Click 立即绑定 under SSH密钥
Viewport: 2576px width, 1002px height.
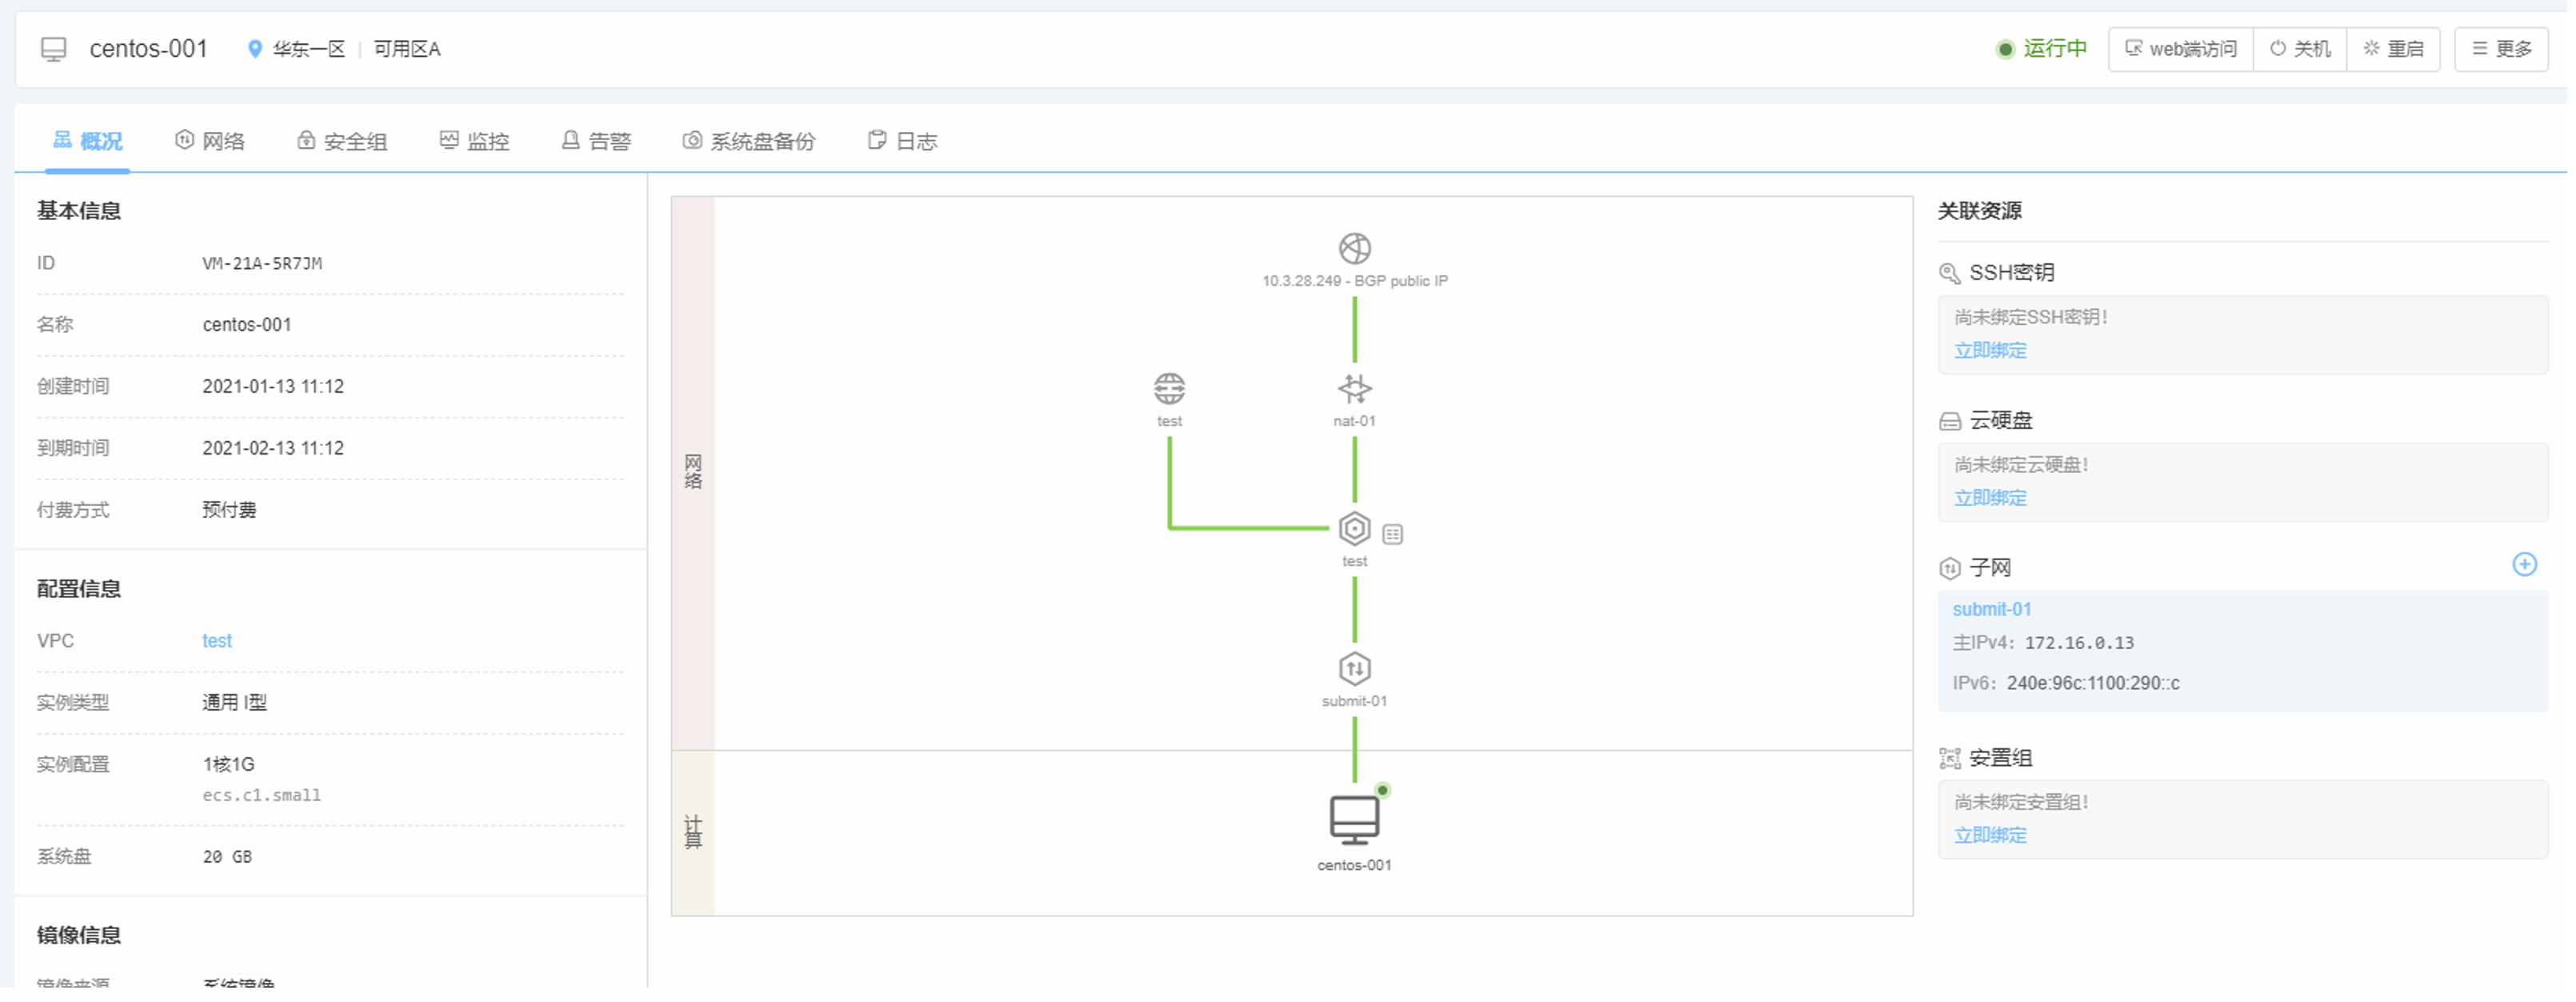click(x=1990, y=351)
